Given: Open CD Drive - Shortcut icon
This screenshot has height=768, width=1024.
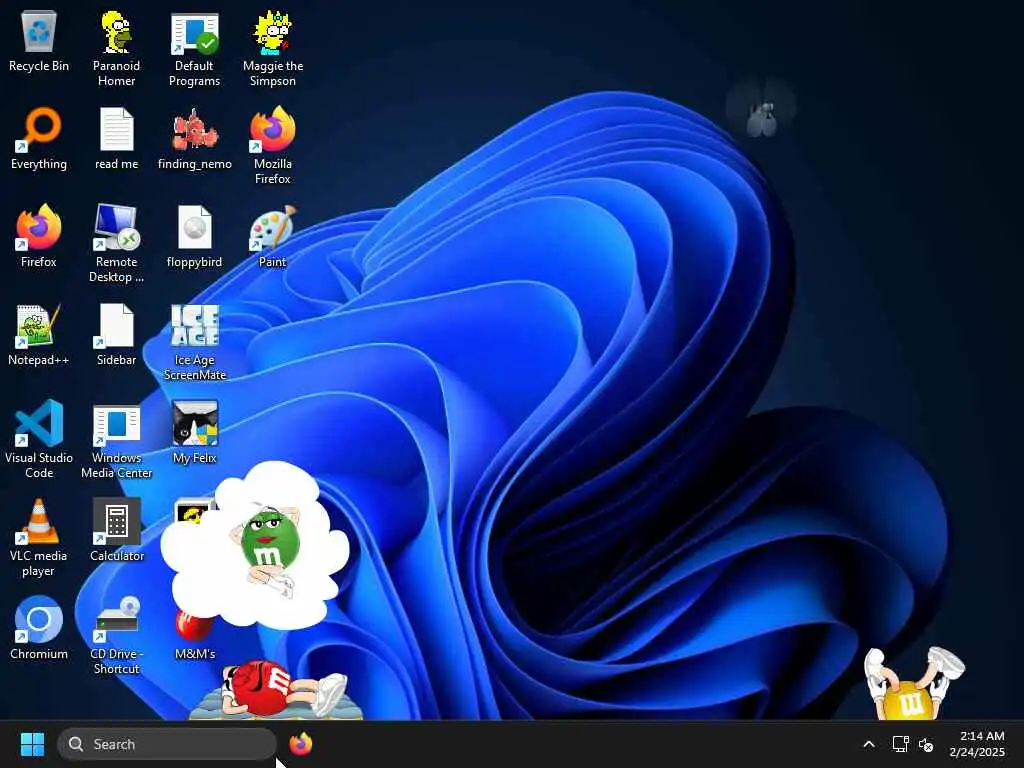Looking at the screenshot, I should (116, 635).
